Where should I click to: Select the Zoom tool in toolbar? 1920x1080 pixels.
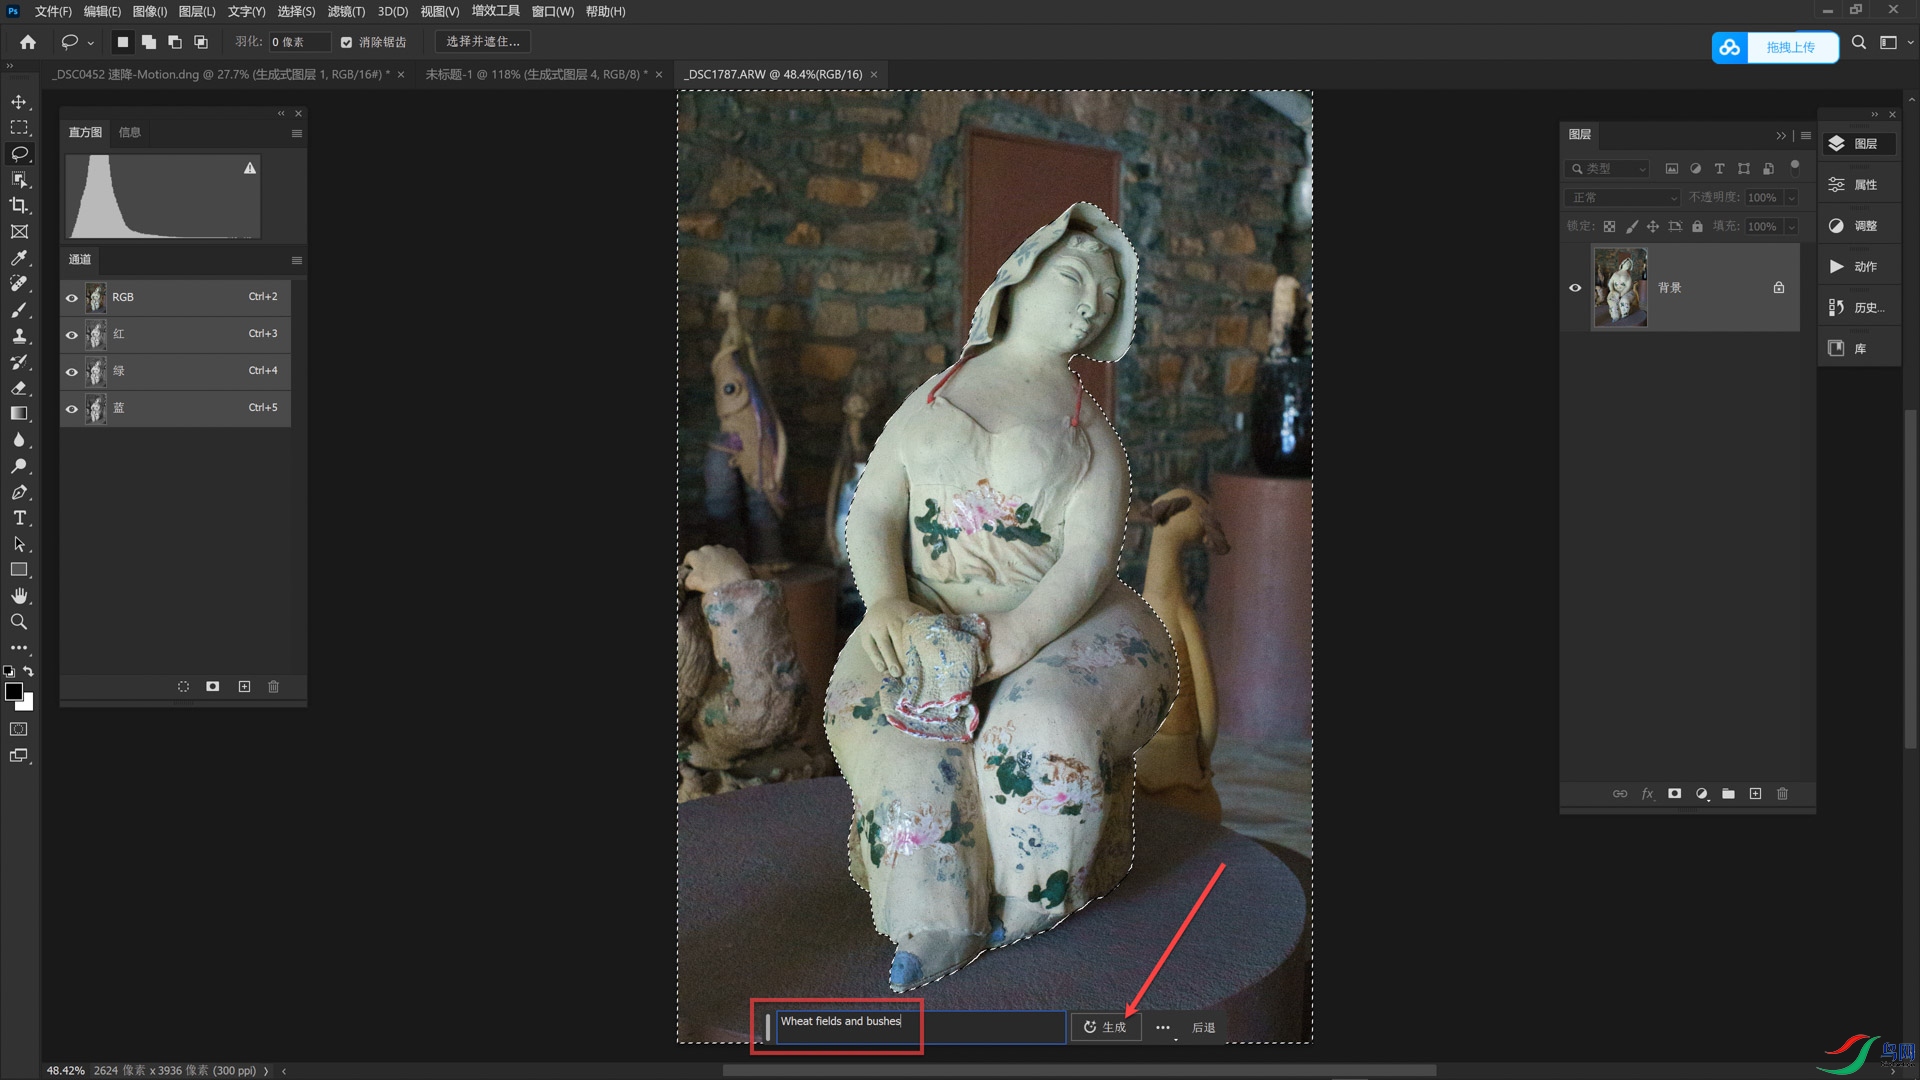pos(19,622)
